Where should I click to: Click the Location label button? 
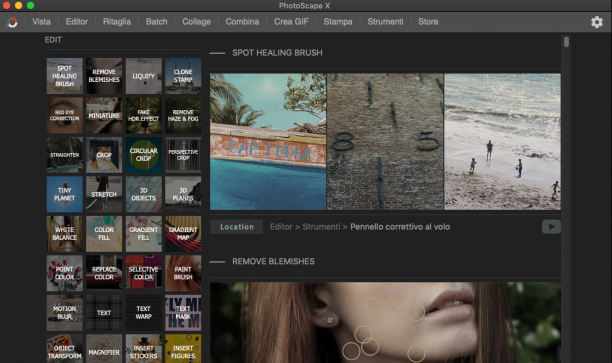pyautogui.click(x=237, y=227)
